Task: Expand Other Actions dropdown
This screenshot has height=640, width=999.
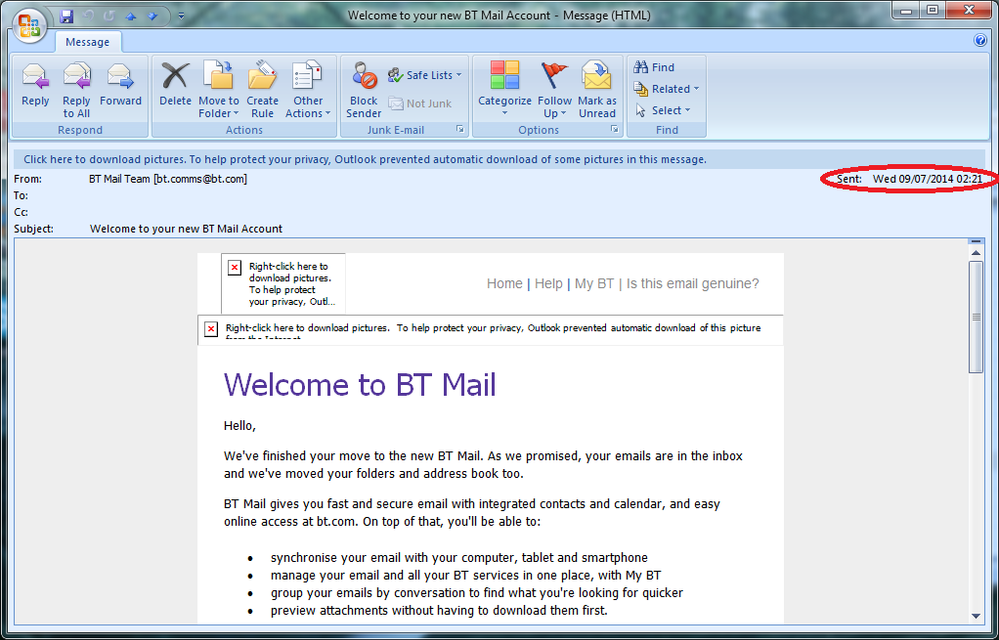Action: pos(308,90)
